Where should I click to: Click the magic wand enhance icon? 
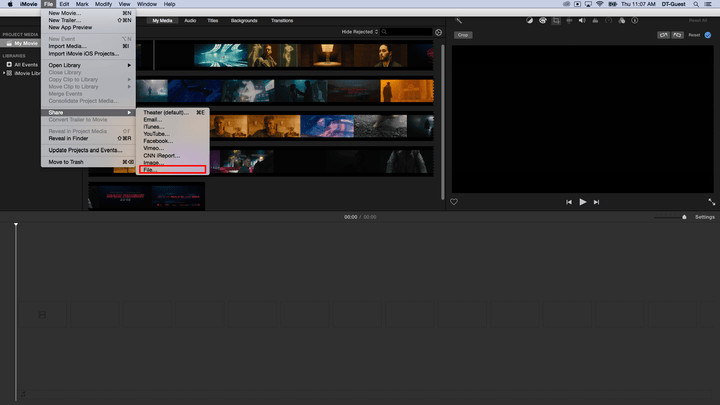tap(460, 20)
